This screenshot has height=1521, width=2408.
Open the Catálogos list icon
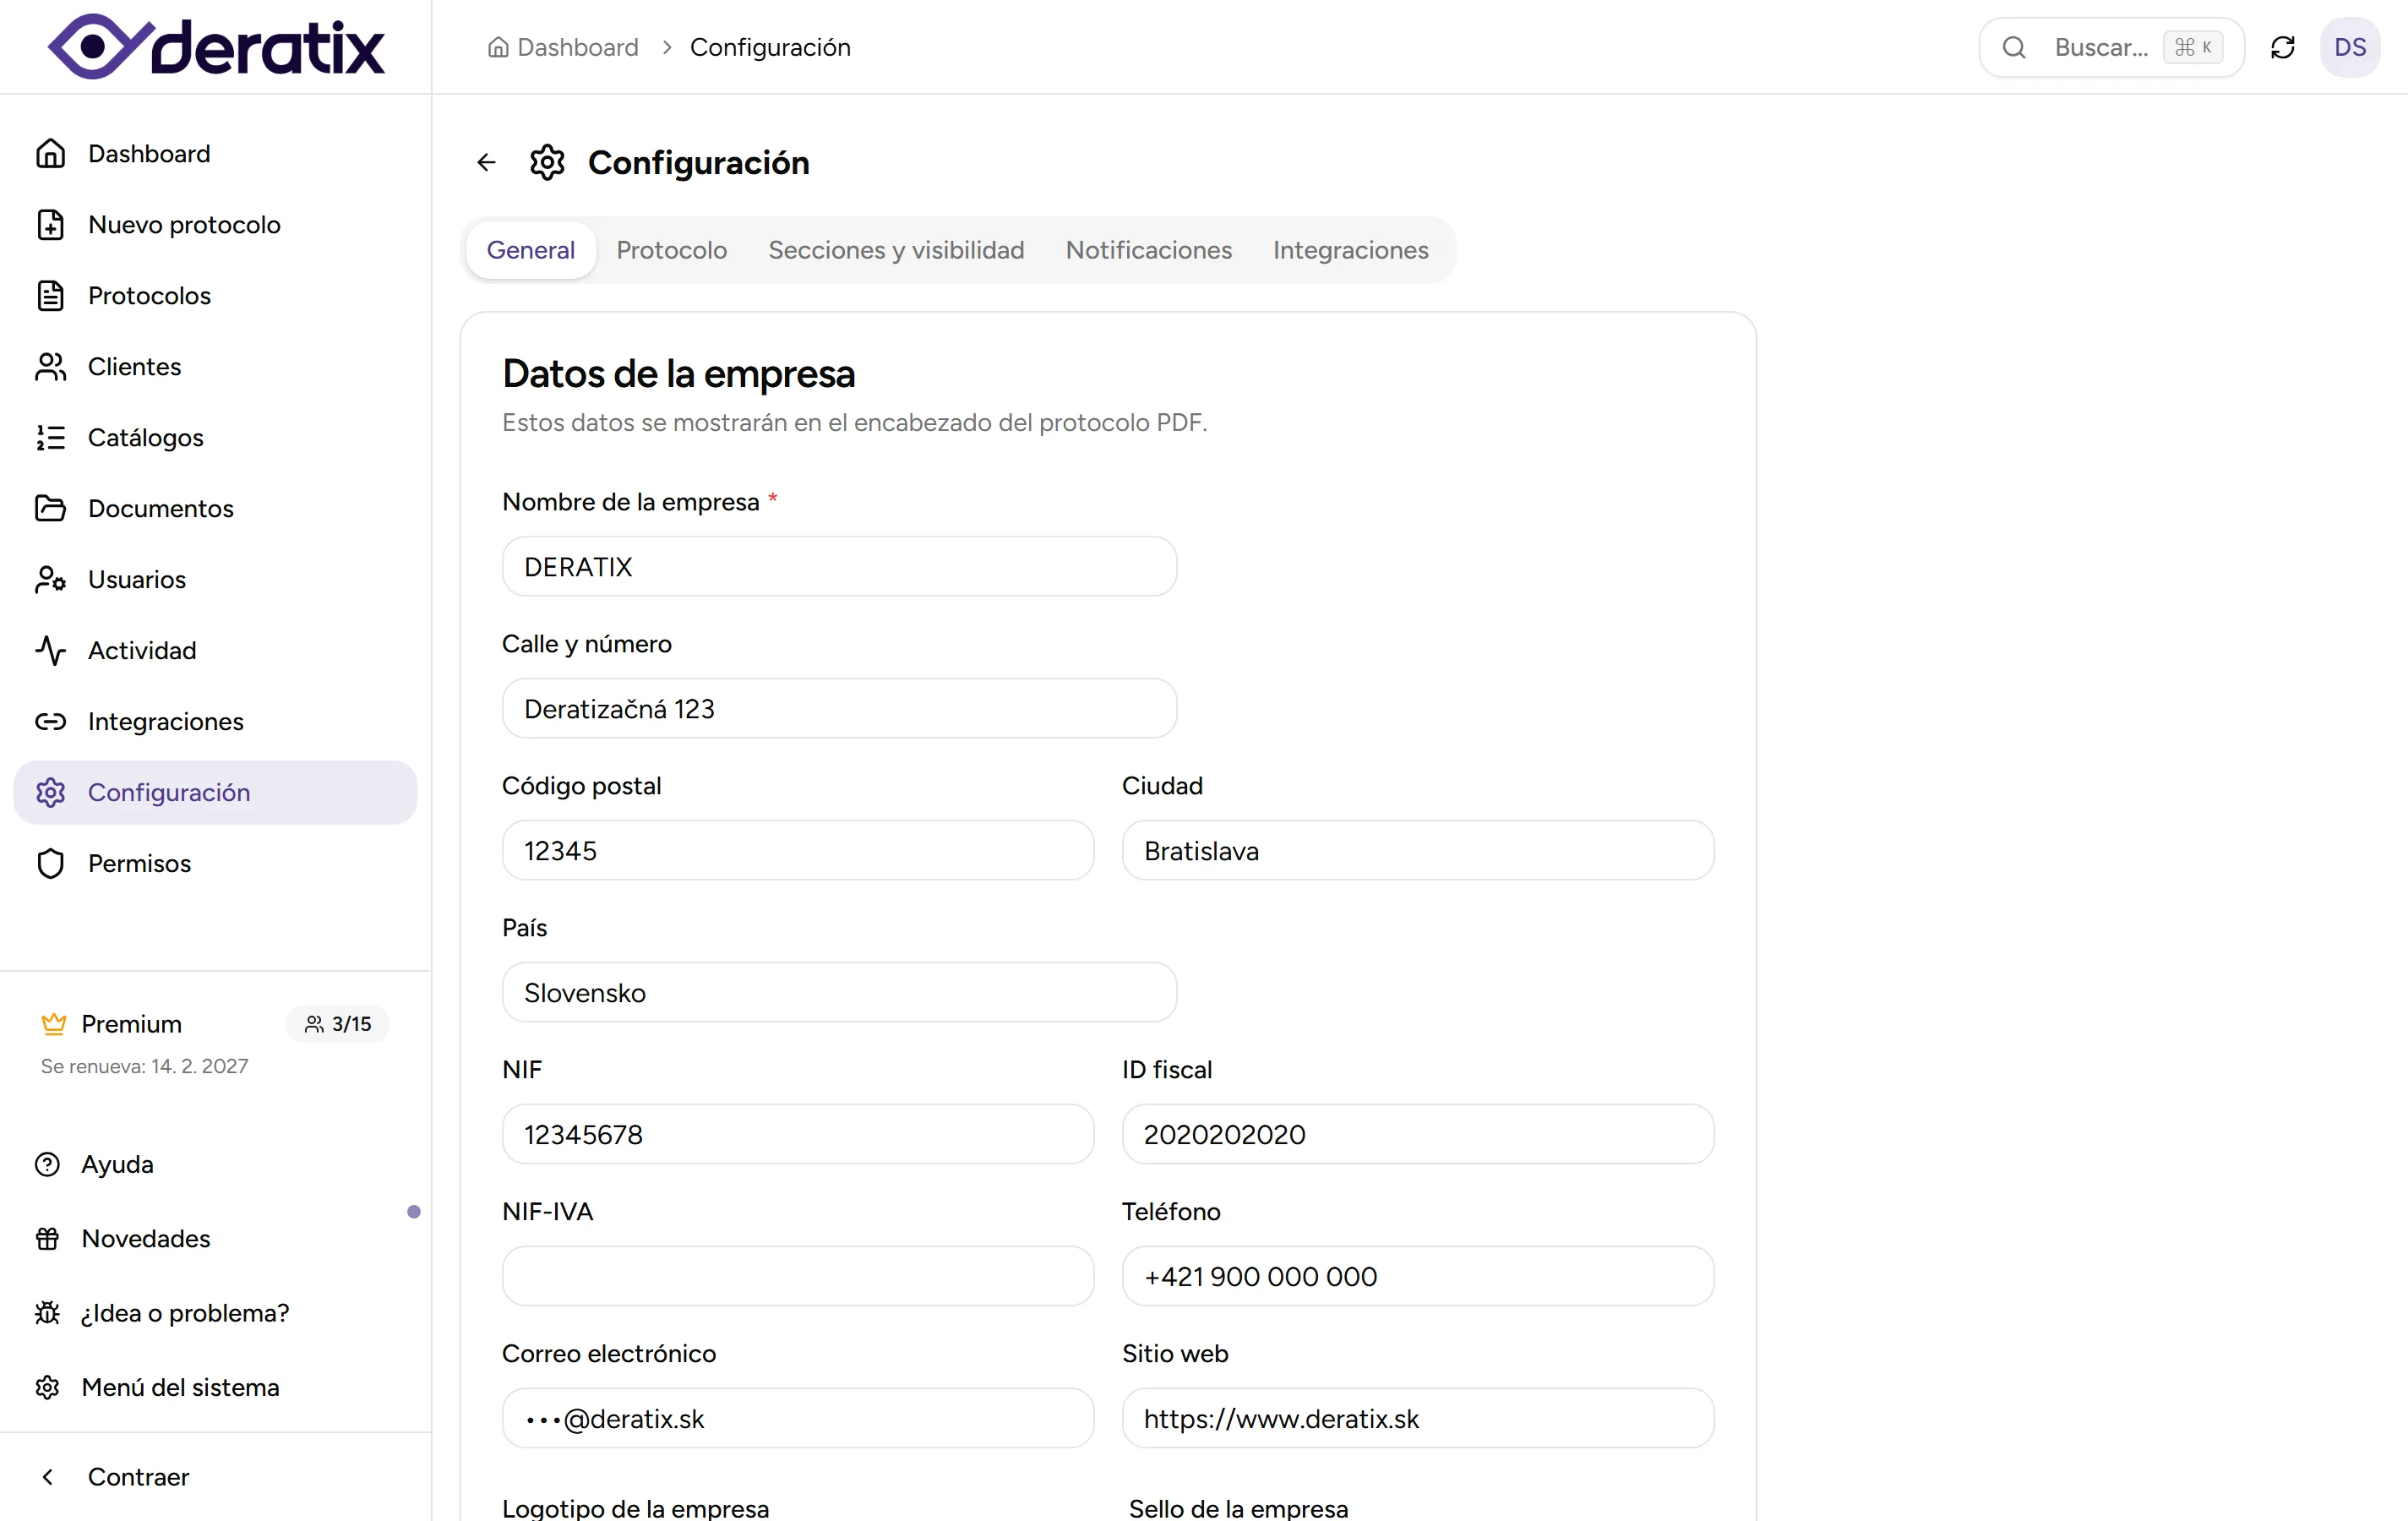[x=50, y=438]
